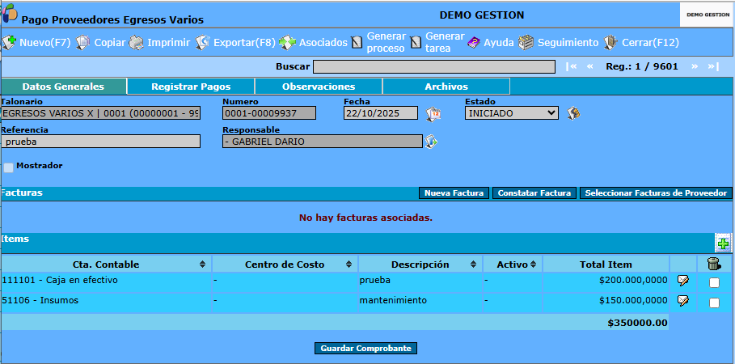The image size is (735, 364).
Task: Click the Cerrar(F12) icon
Action: [x=610, y=43]
